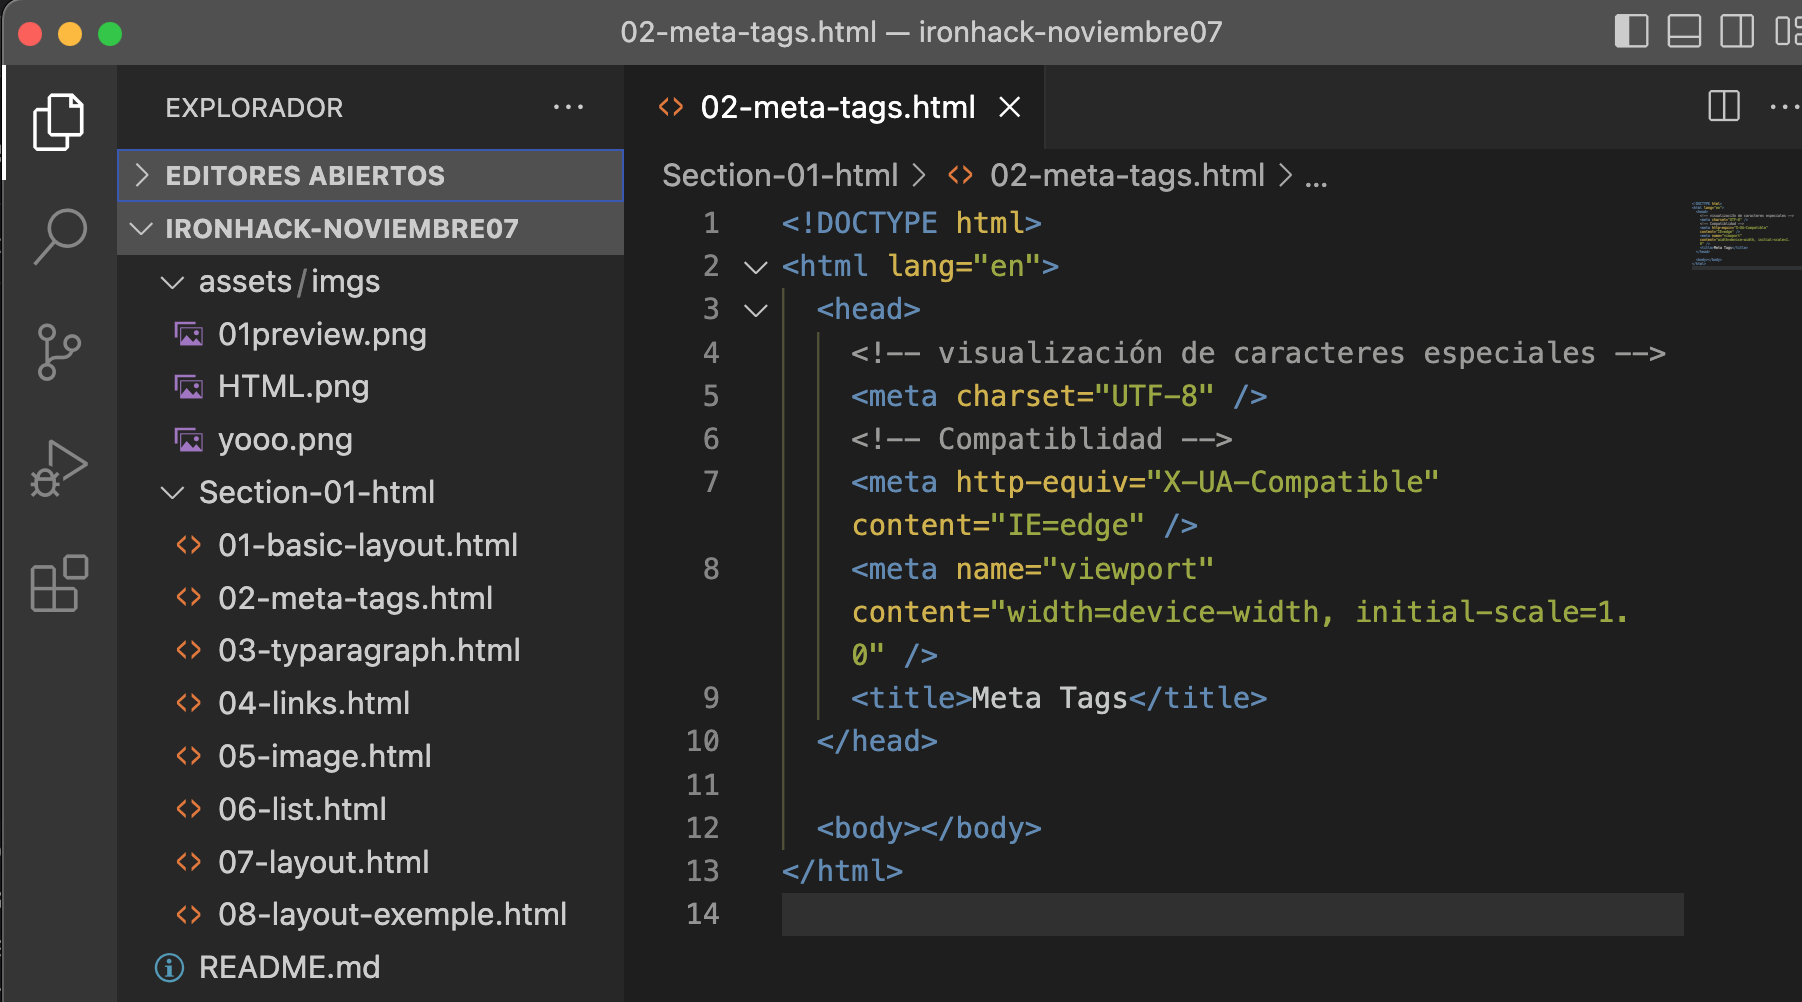Screen dimensions: 1802x1002
Task: Open Explorer panel more actions menu
Action: point(568,107)
